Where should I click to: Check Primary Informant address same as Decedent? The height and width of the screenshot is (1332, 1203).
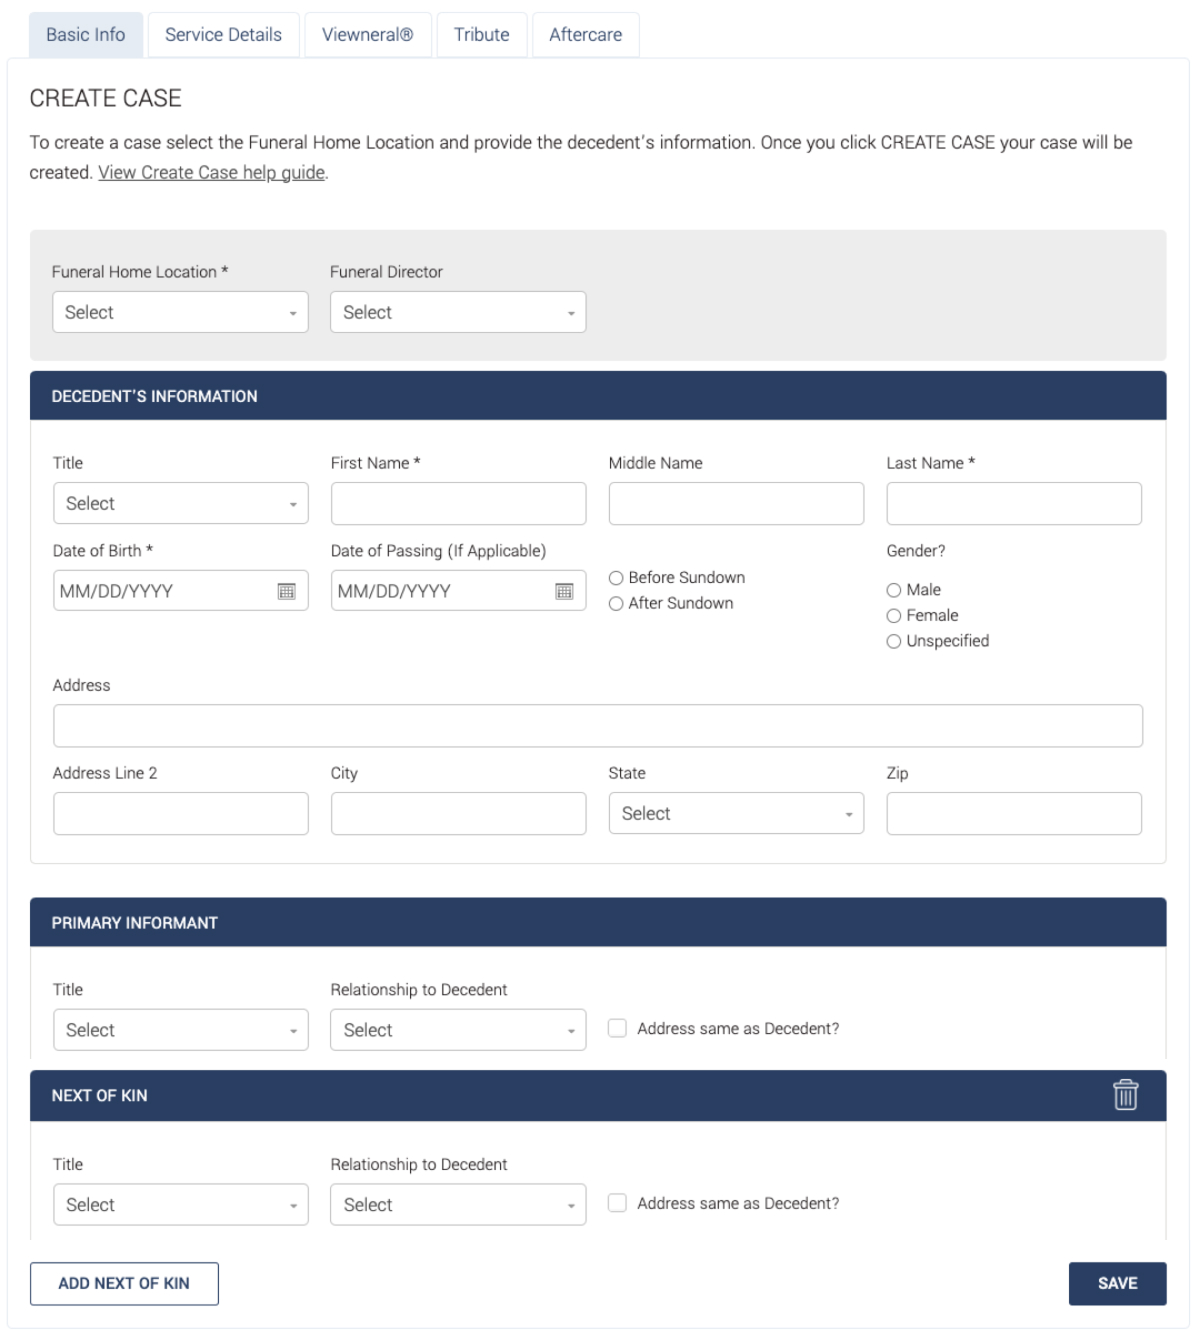[618, 1028]
